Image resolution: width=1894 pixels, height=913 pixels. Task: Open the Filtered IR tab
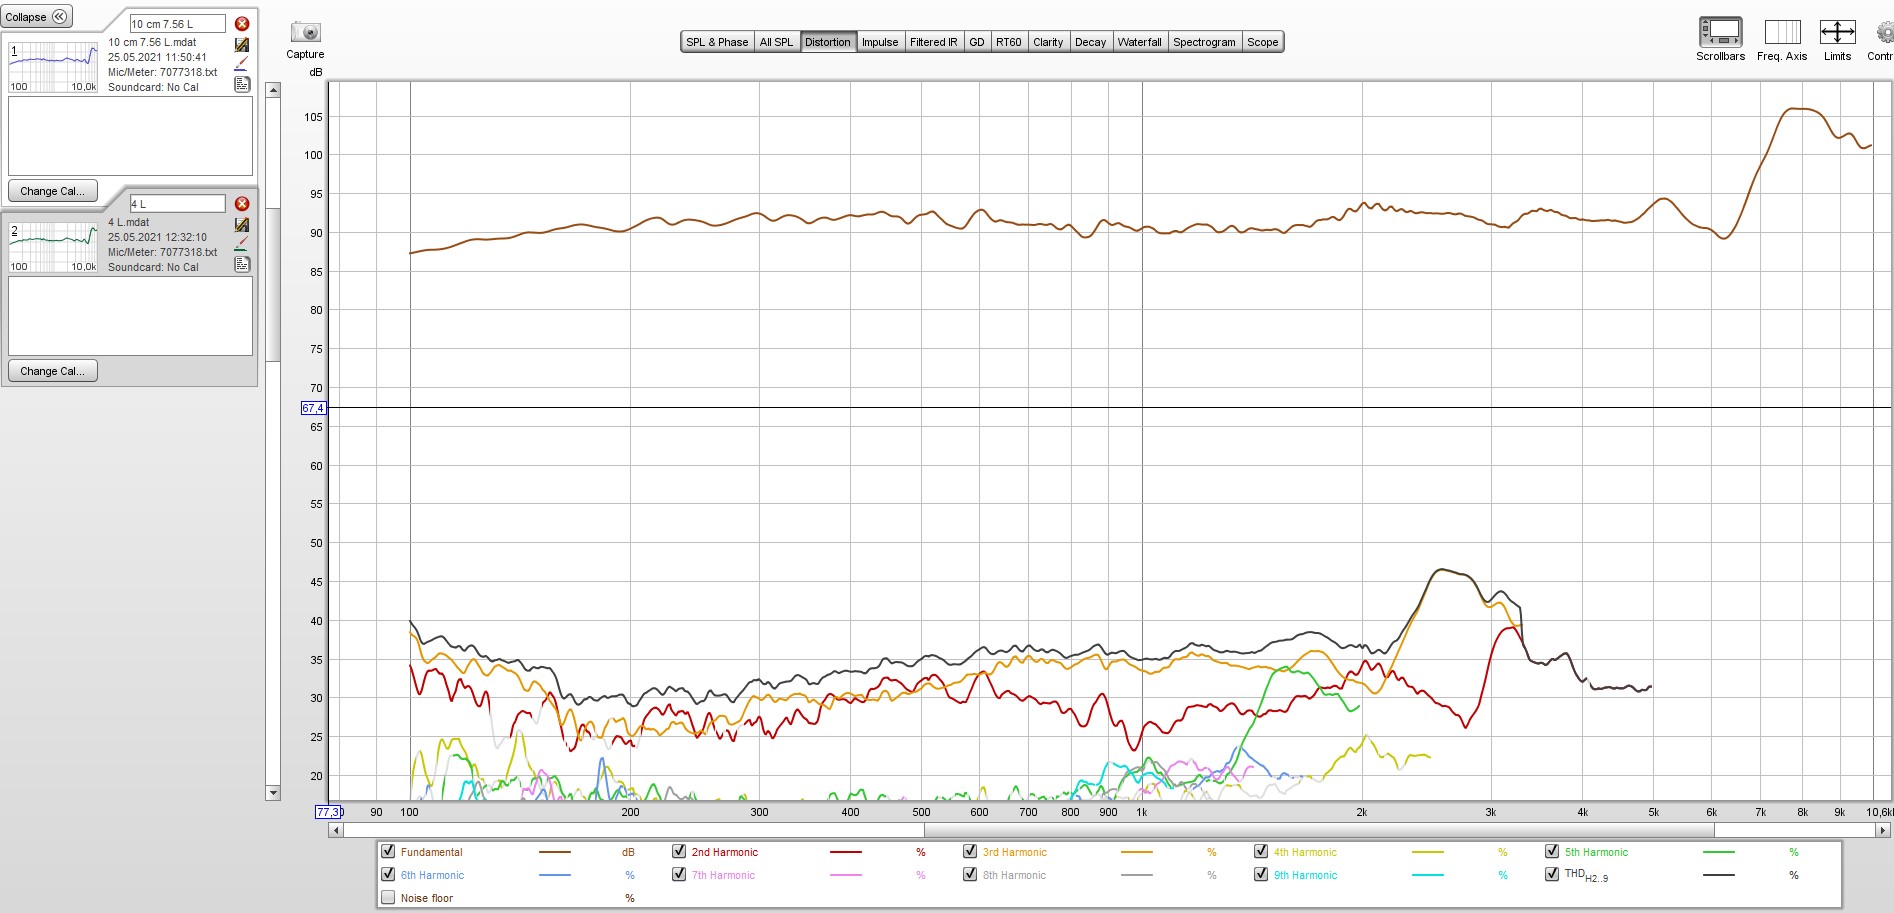click(x=934, y=42)
